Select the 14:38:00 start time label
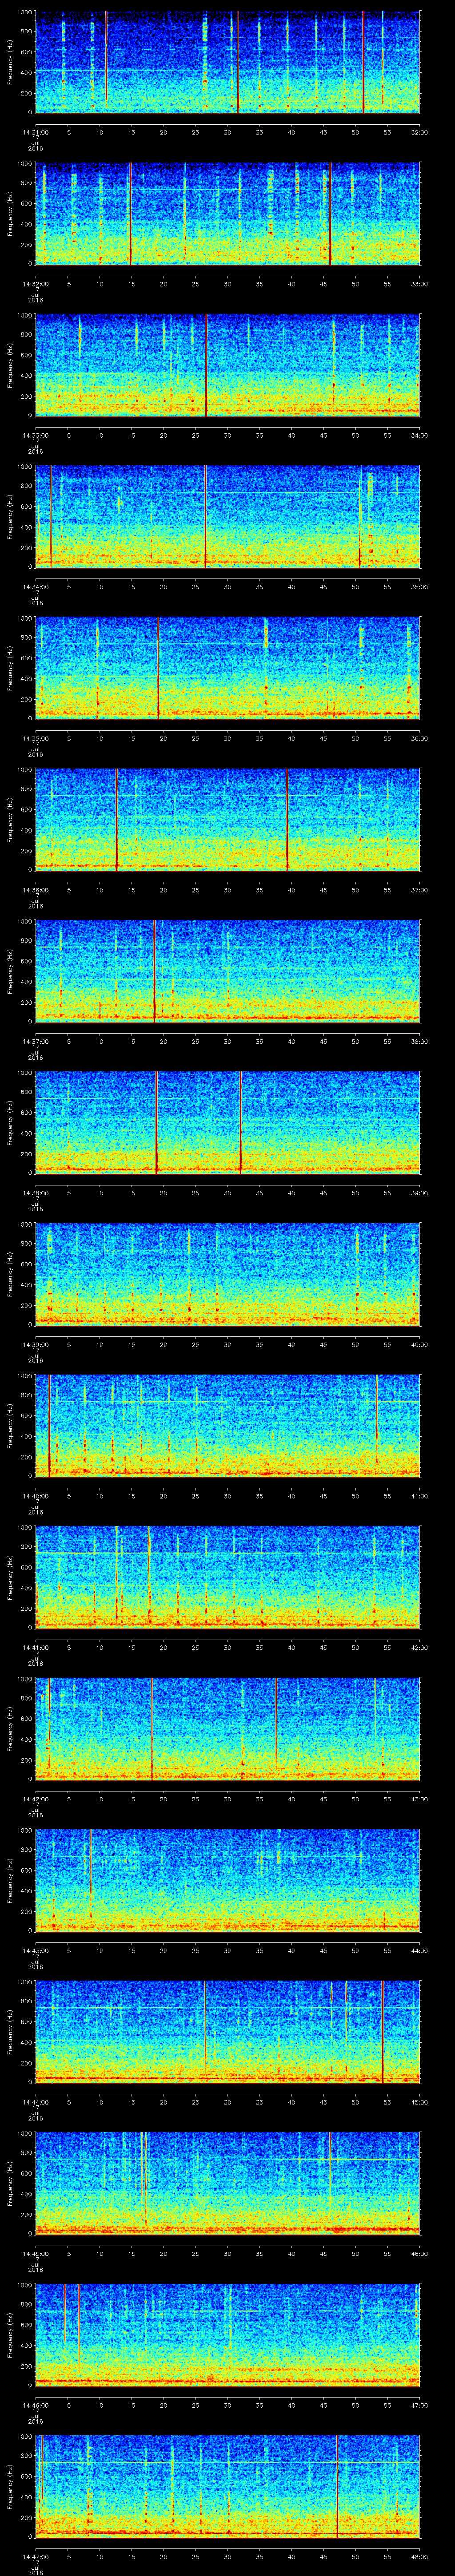The width and height of the screenshot is (455, 2576). click(36, 1193)
